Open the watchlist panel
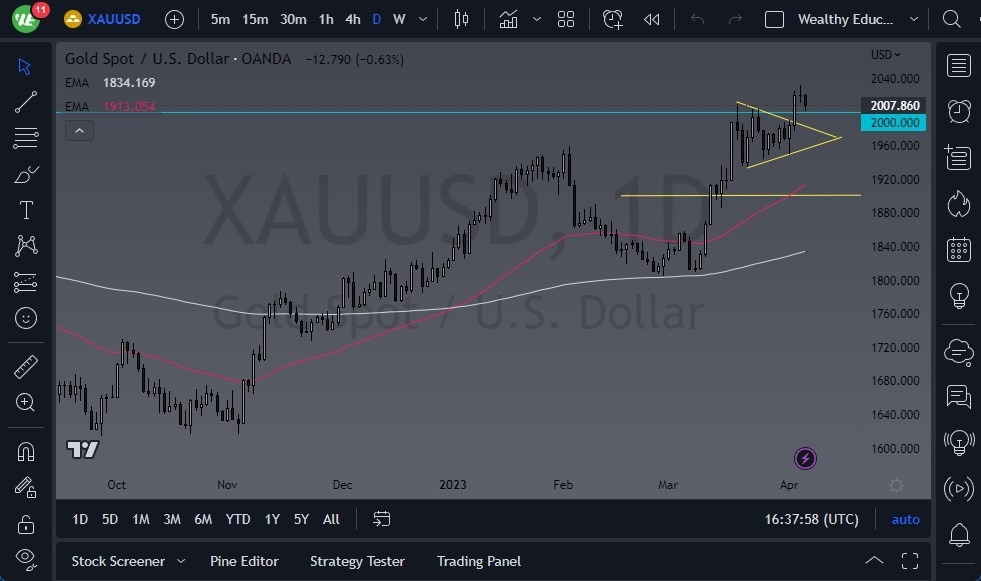 click(958, 66)
